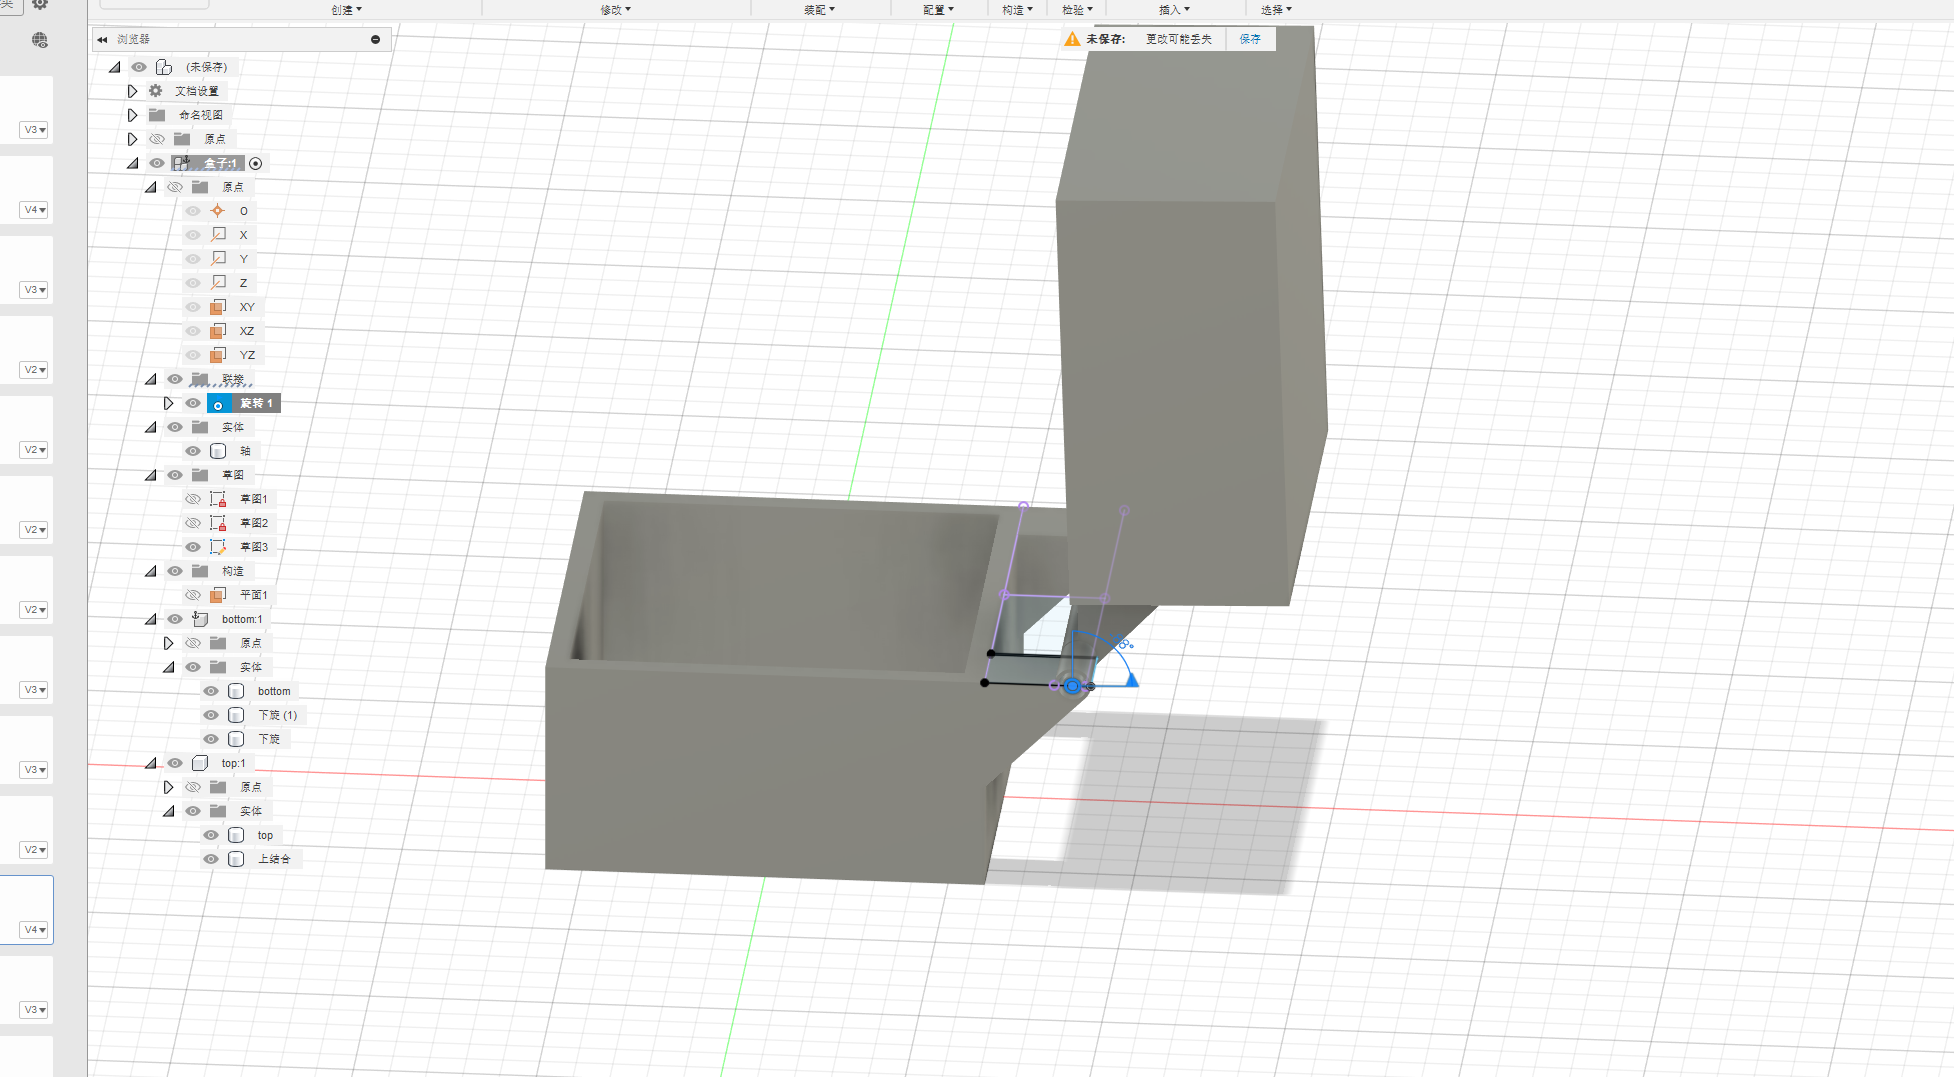Select the XY origin plane icon
Image resolution: width=1954 pixels, height=1077 pixels.
[x=218, y=307]
